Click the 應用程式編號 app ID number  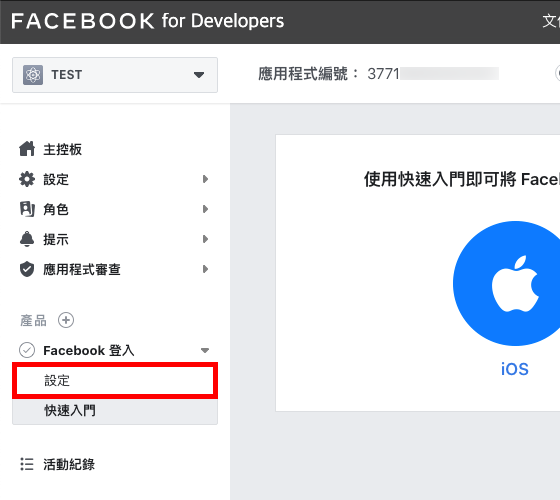click(432, 74)
